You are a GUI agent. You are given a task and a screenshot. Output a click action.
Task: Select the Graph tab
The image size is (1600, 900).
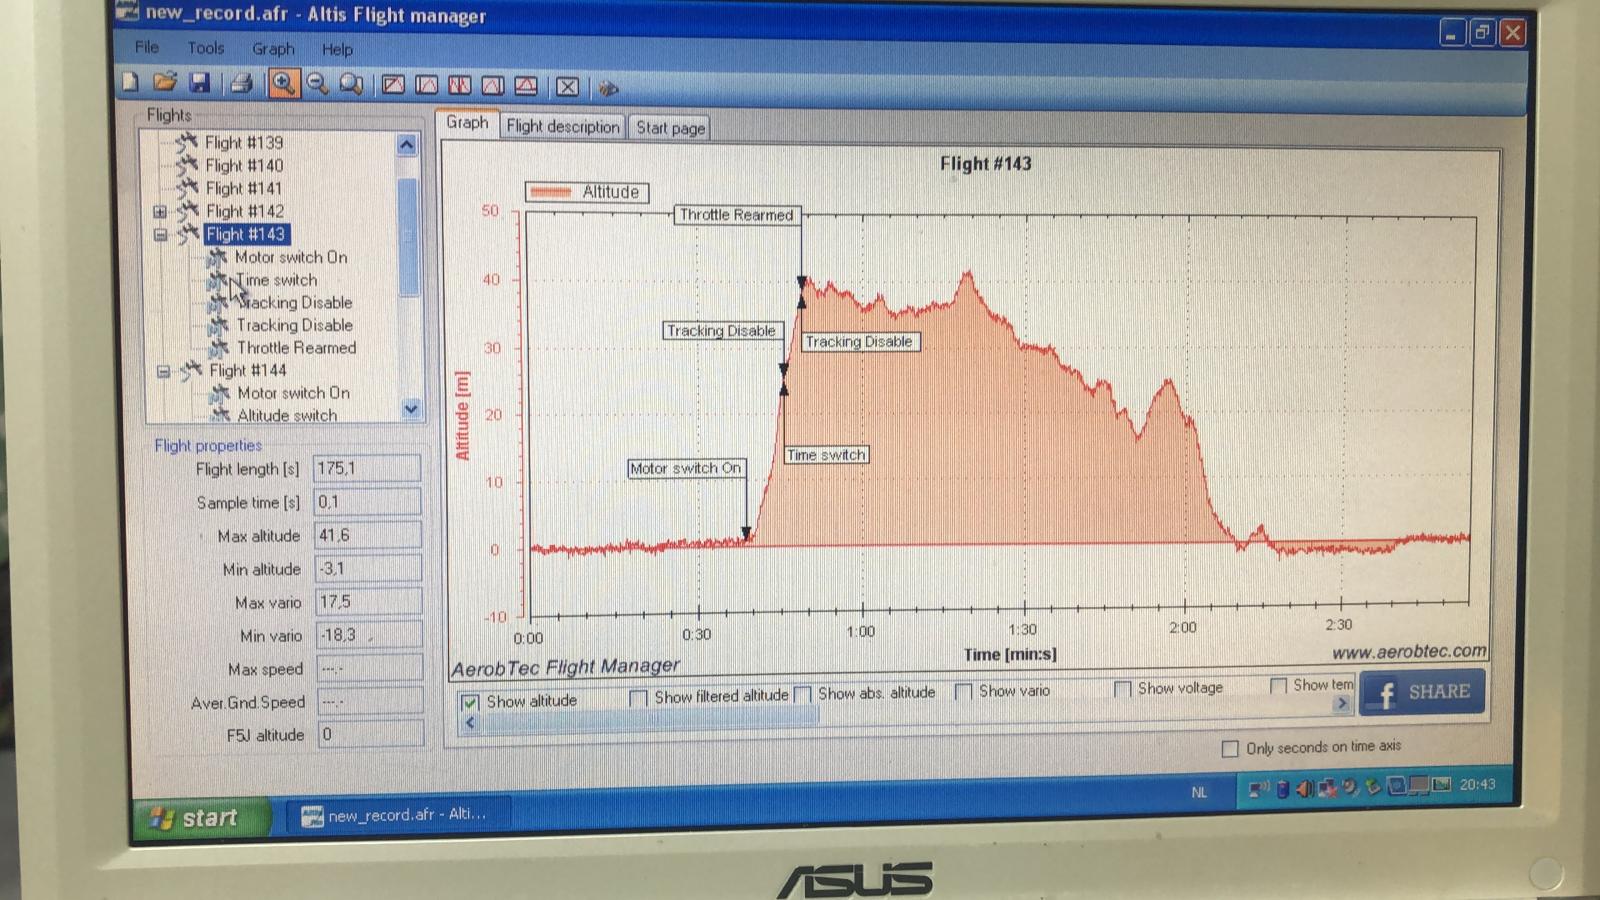coord(467,123)
